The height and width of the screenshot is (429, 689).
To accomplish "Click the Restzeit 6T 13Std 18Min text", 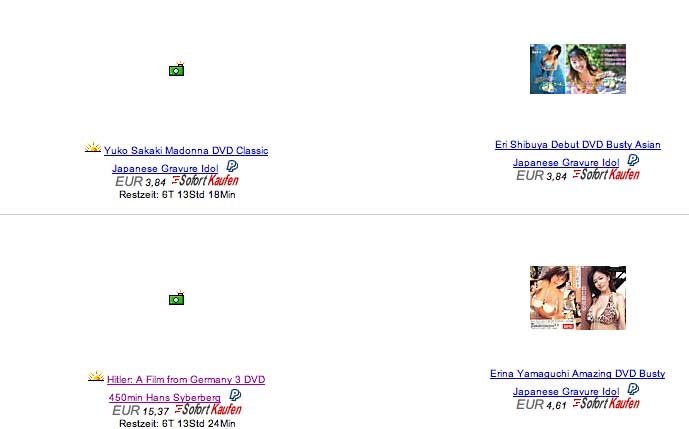I will 177,195.
